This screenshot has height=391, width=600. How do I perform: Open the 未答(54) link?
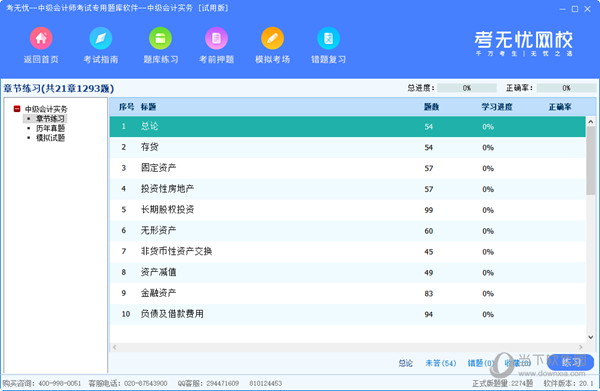coord(441,363)
